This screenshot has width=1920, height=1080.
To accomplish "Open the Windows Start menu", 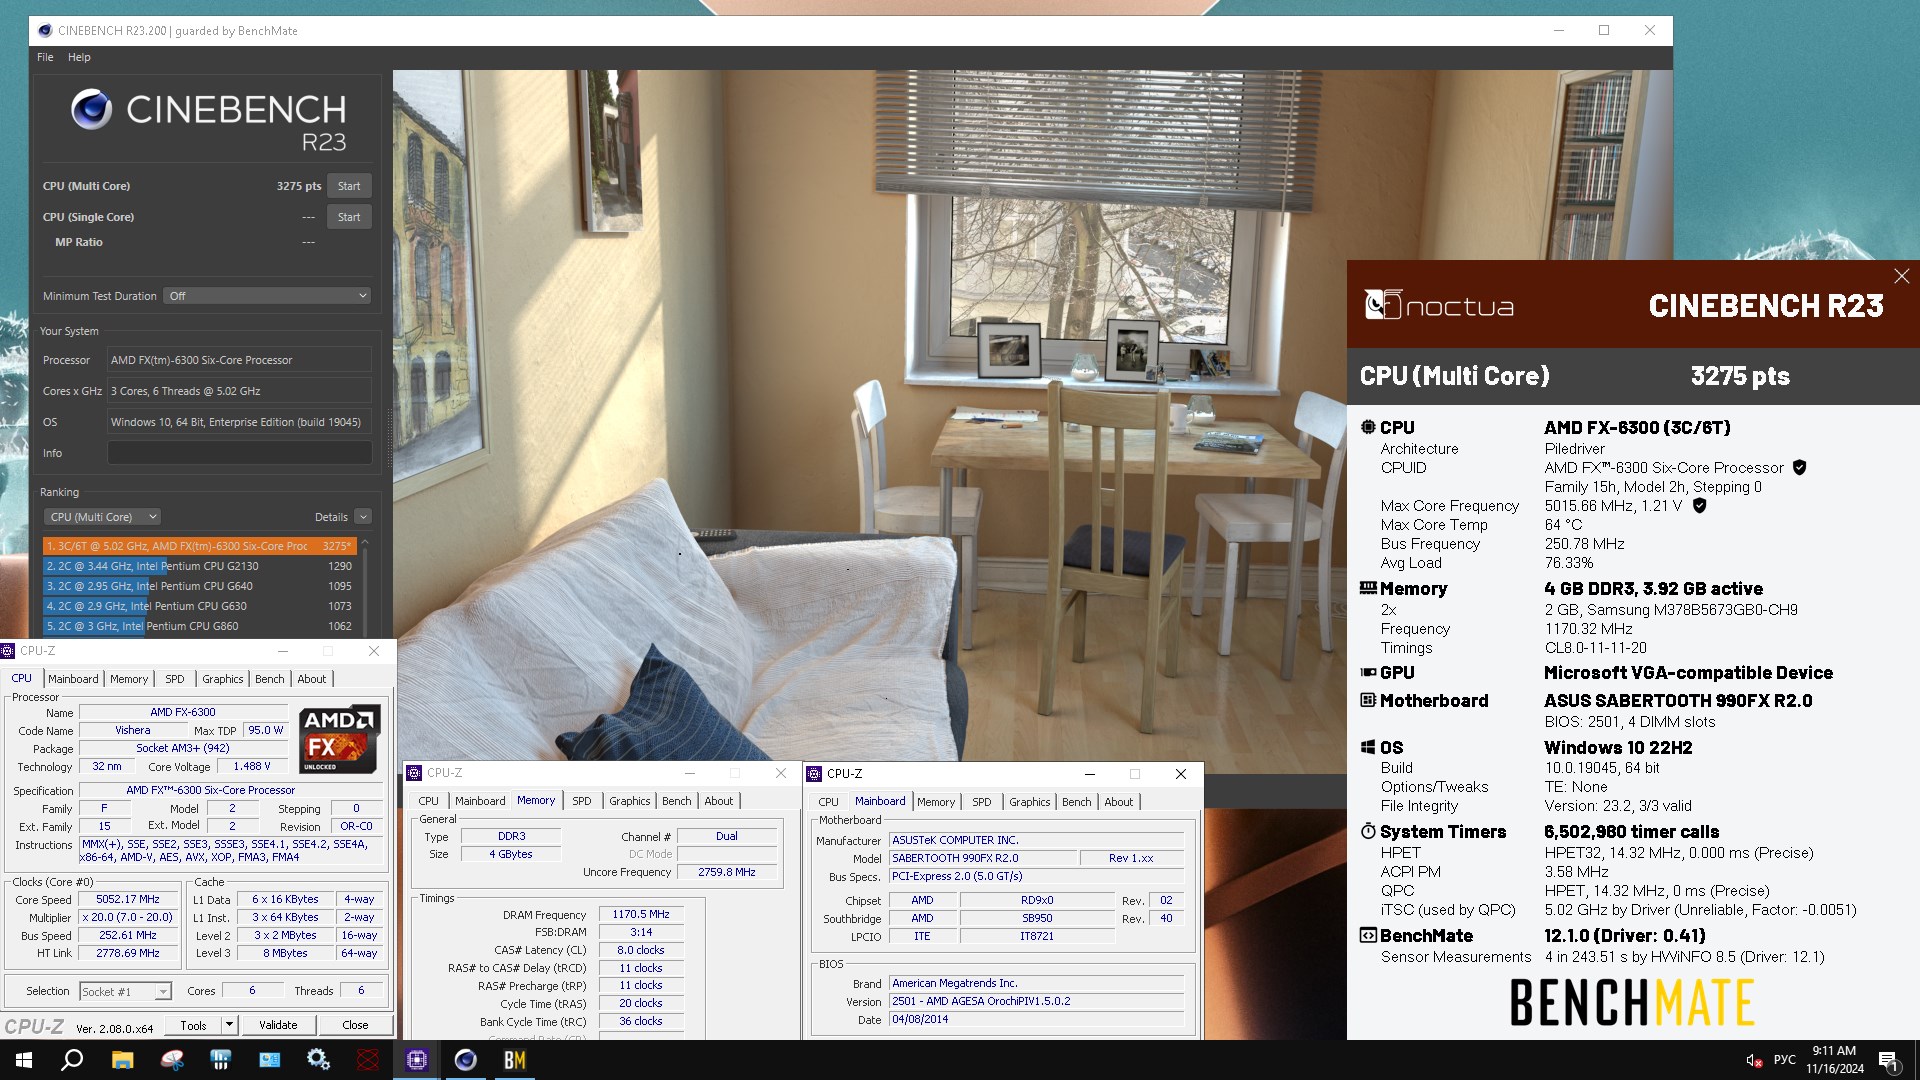I will click(x=24, y=1060).
